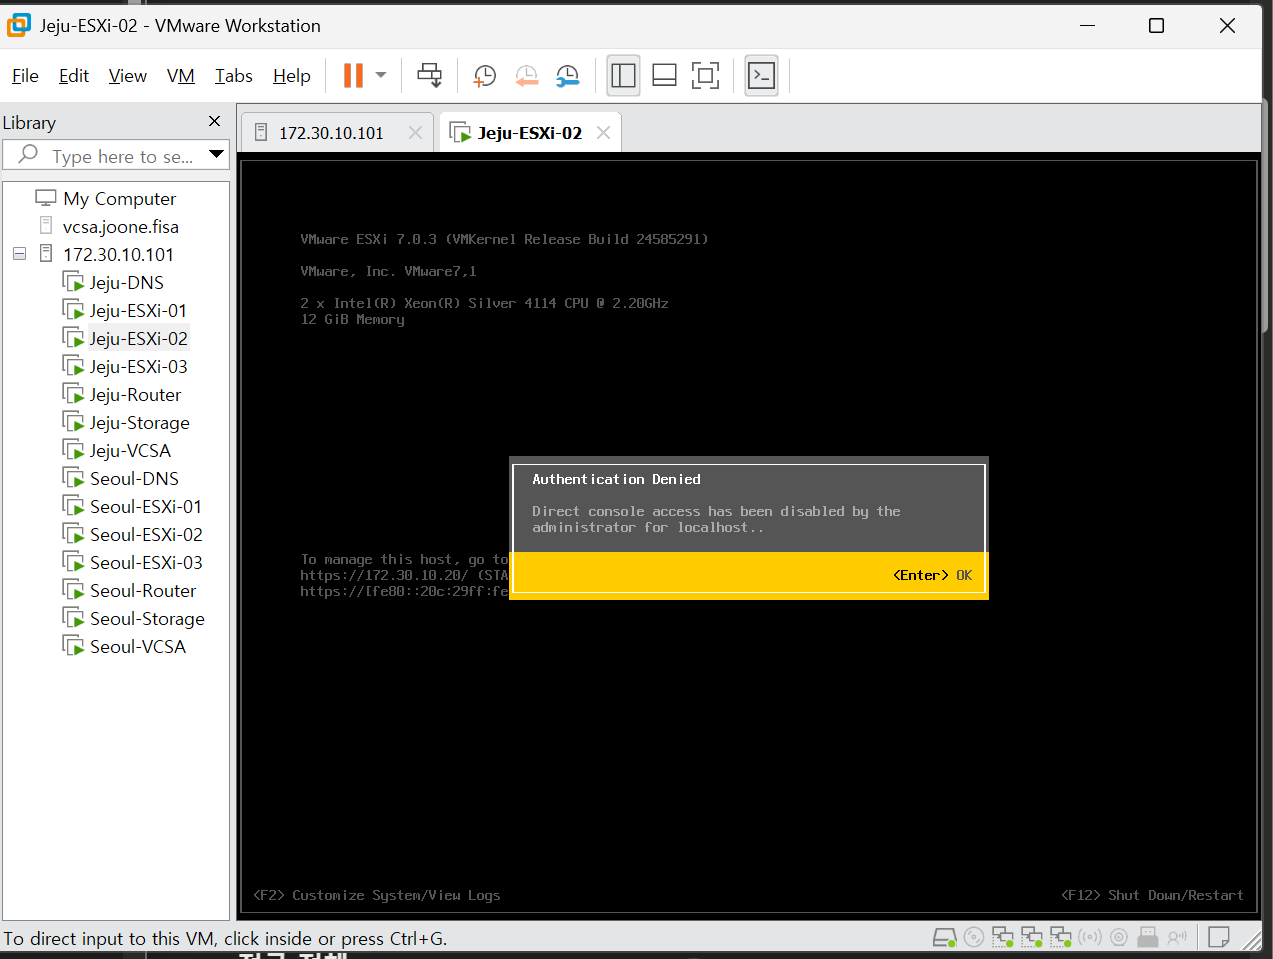The height and width of the screenshot is (959, 1273).
Task: Select the Seoul-ESXi-02 virtual machine
Action: click(146, 535)
